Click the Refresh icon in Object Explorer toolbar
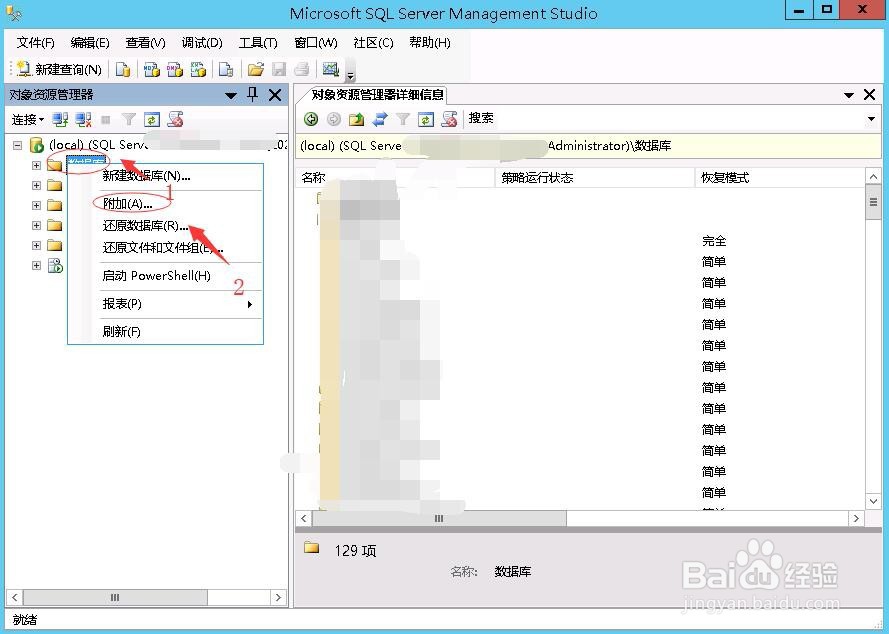 pyautogui.click(x=152, y=120)
